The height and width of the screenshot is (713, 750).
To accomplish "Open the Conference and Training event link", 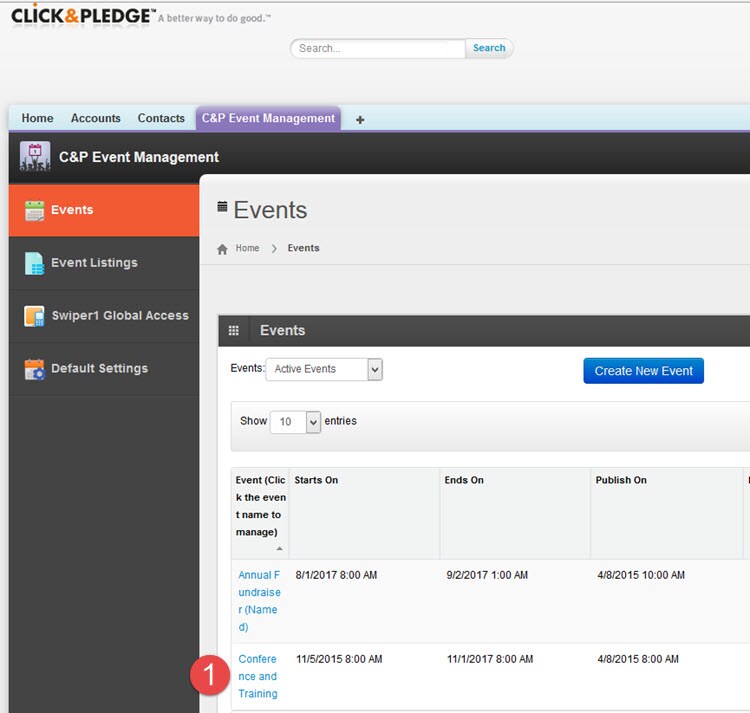I will 258,676.
